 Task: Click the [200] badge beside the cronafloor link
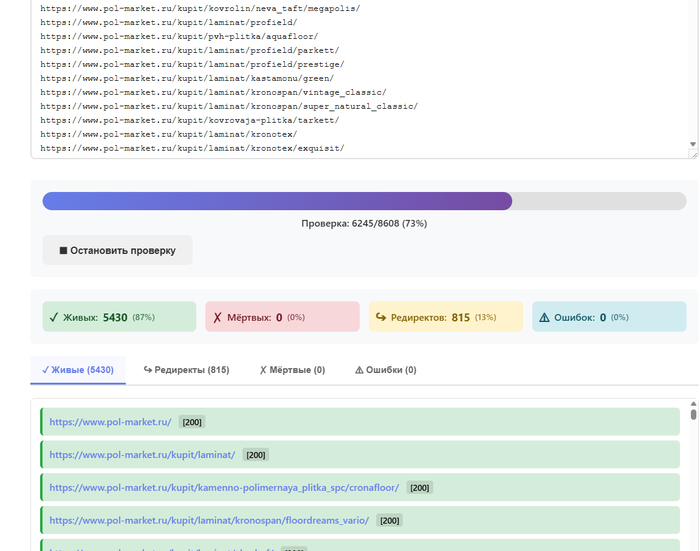click(420, 488)
